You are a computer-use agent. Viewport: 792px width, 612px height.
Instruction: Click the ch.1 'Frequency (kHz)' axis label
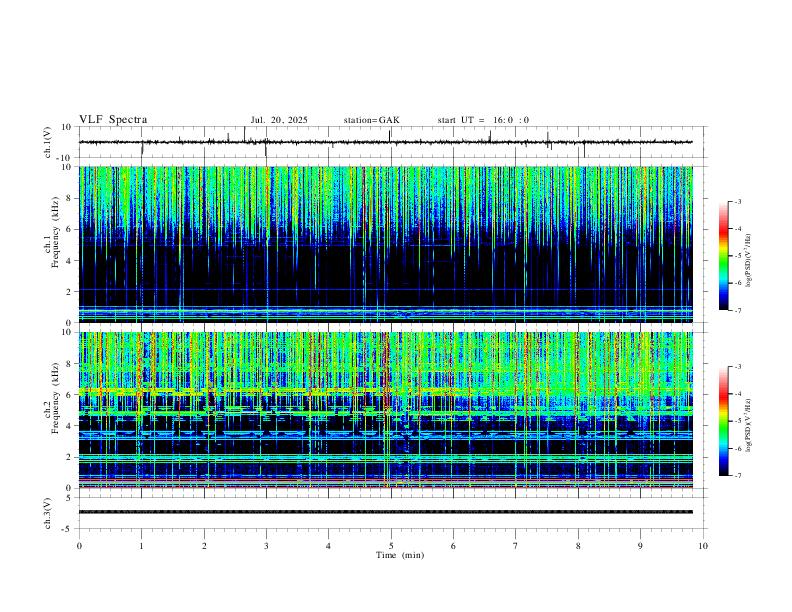click(55, 230)
